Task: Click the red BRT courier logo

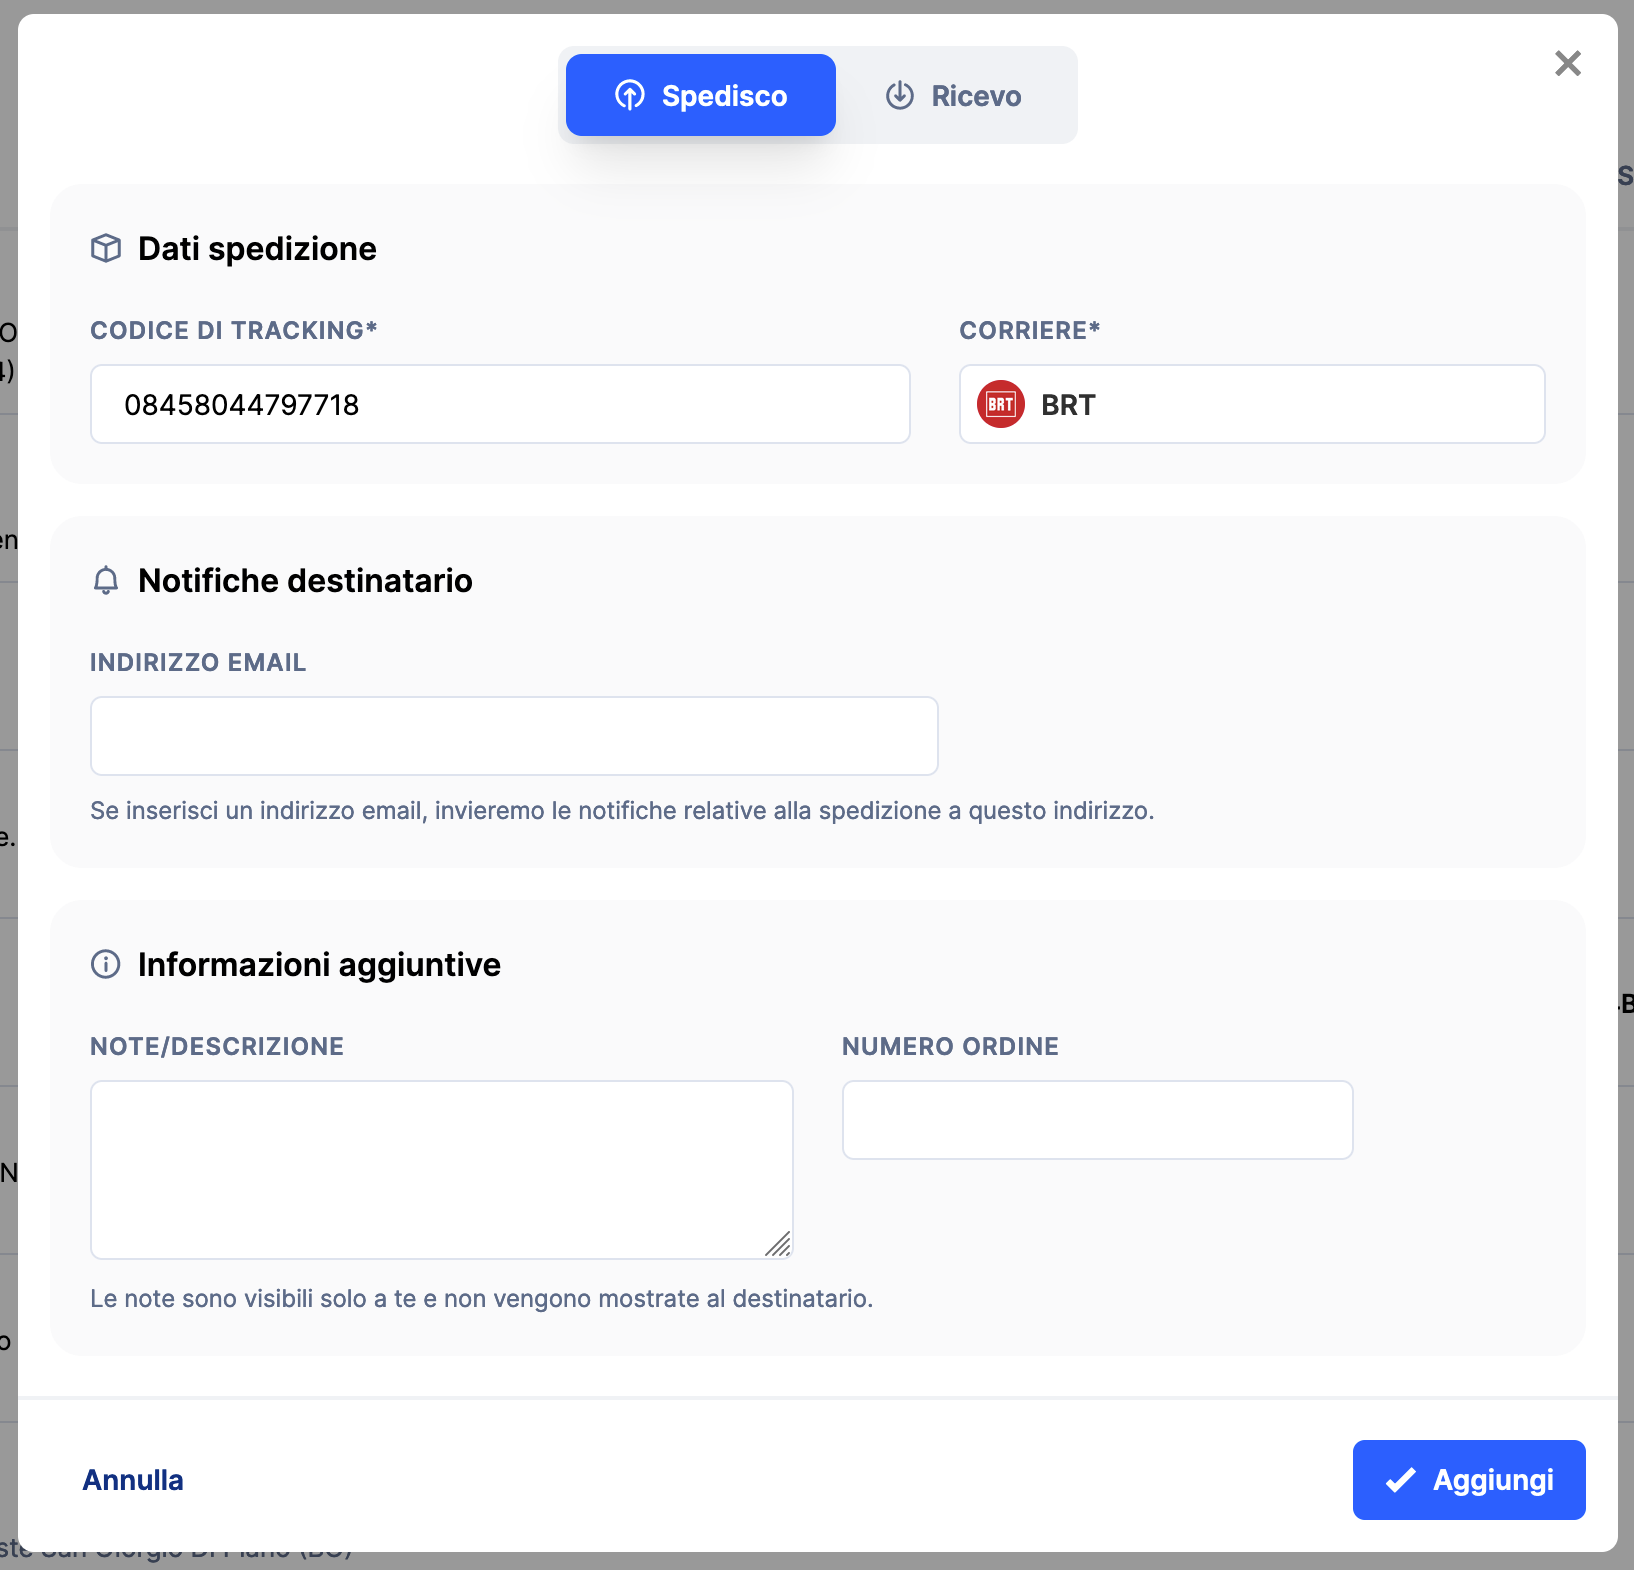Action: pos(1001,404)
